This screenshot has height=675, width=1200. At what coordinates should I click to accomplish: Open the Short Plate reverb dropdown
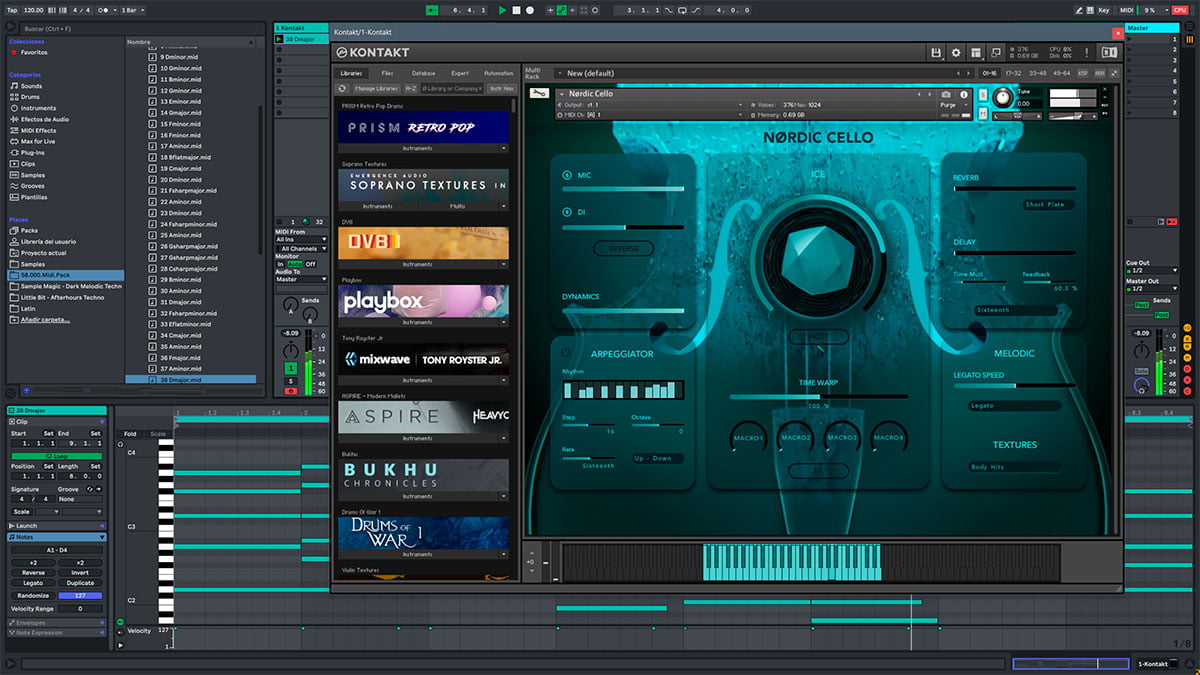1047,205
